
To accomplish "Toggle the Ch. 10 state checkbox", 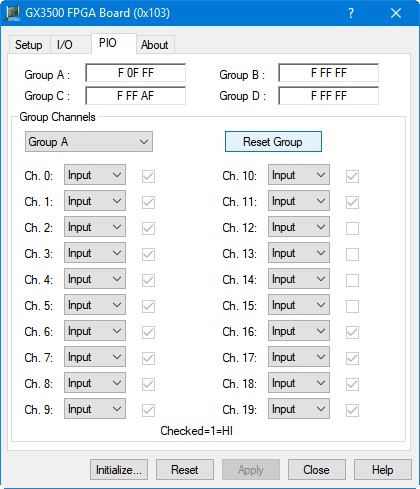I will click(x=352, y=176).
